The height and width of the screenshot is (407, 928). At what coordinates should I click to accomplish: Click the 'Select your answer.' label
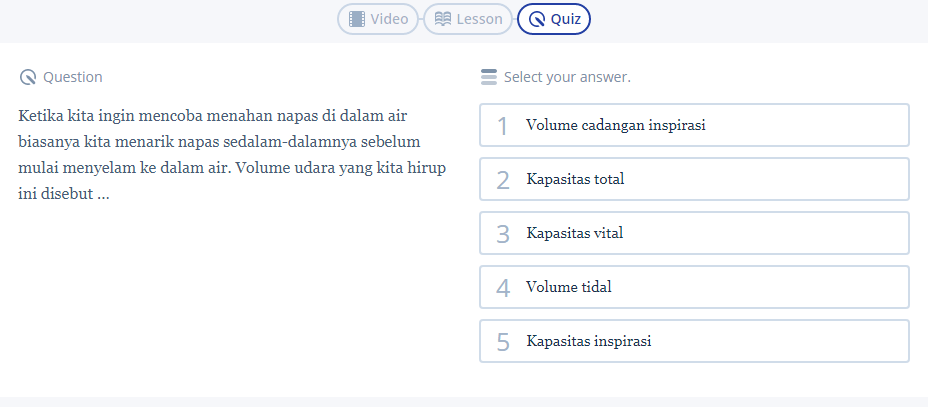click(567, 77)
